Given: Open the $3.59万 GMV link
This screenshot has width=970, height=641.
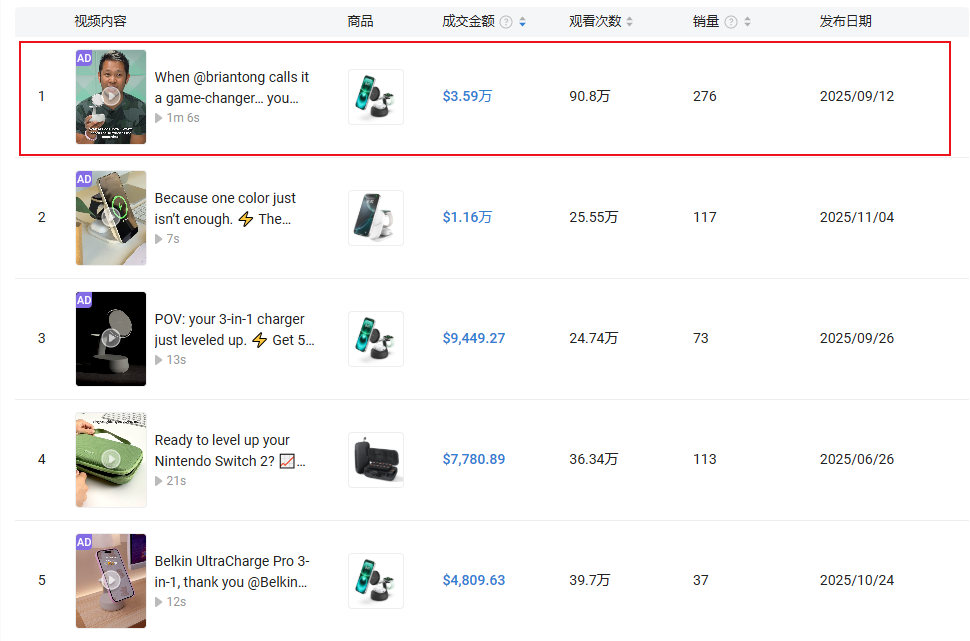Looking at the screenshot, I should [x=466, y=96].
